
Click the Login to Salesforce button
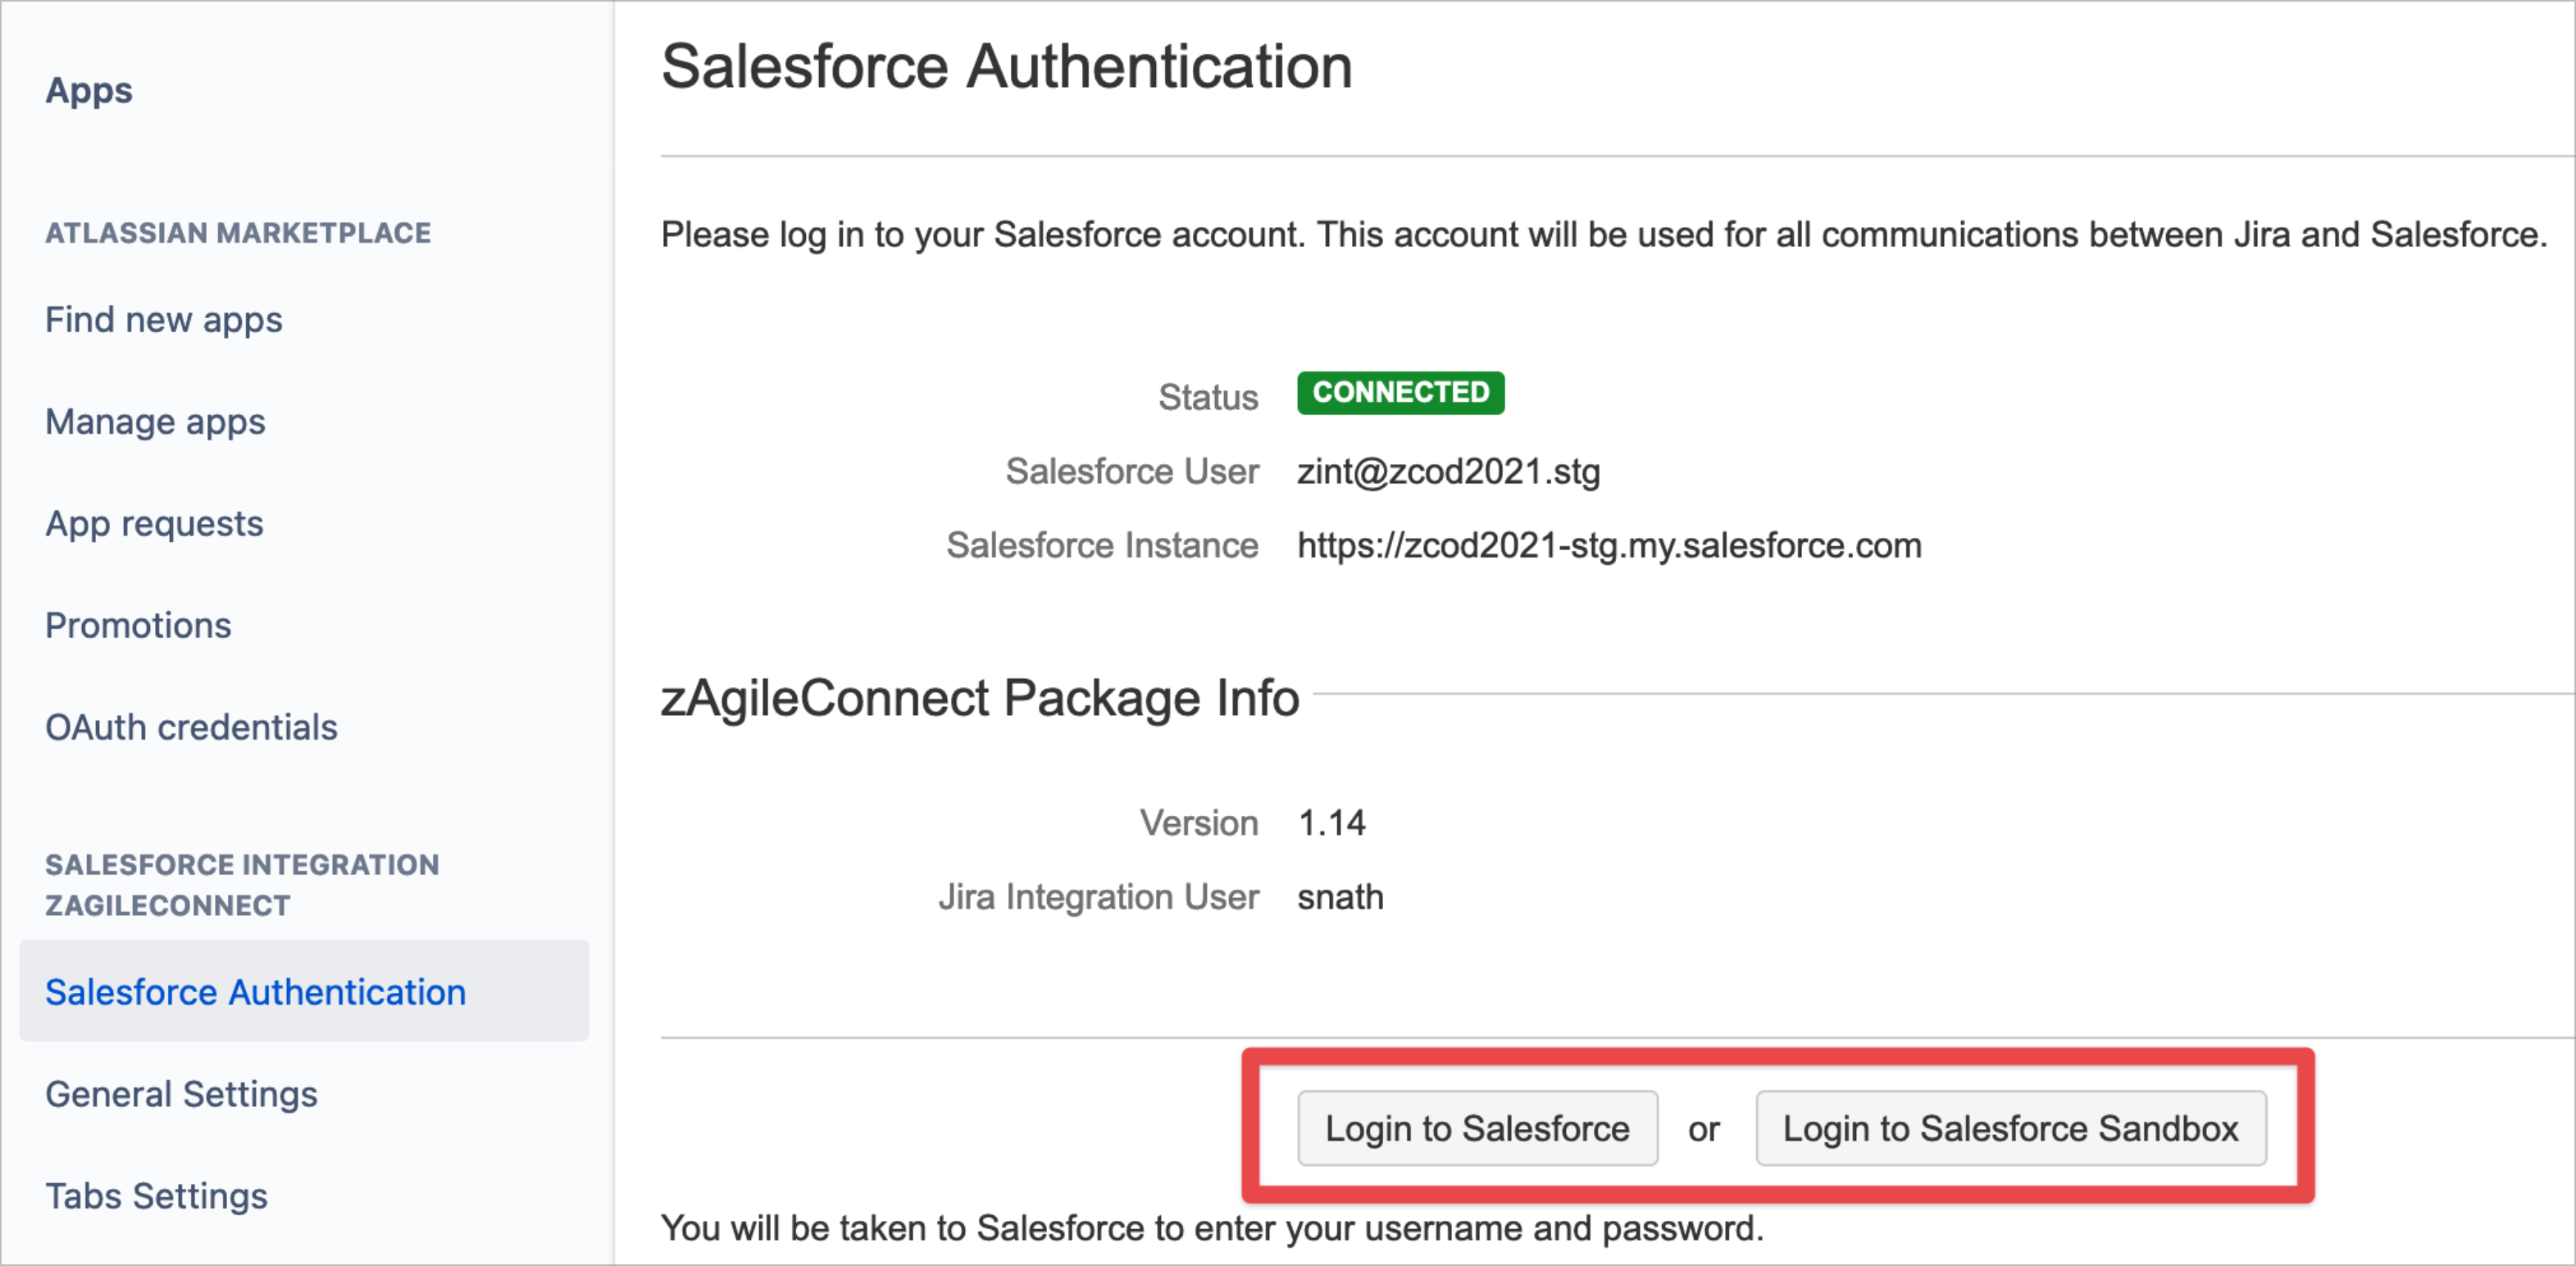1476,1128
